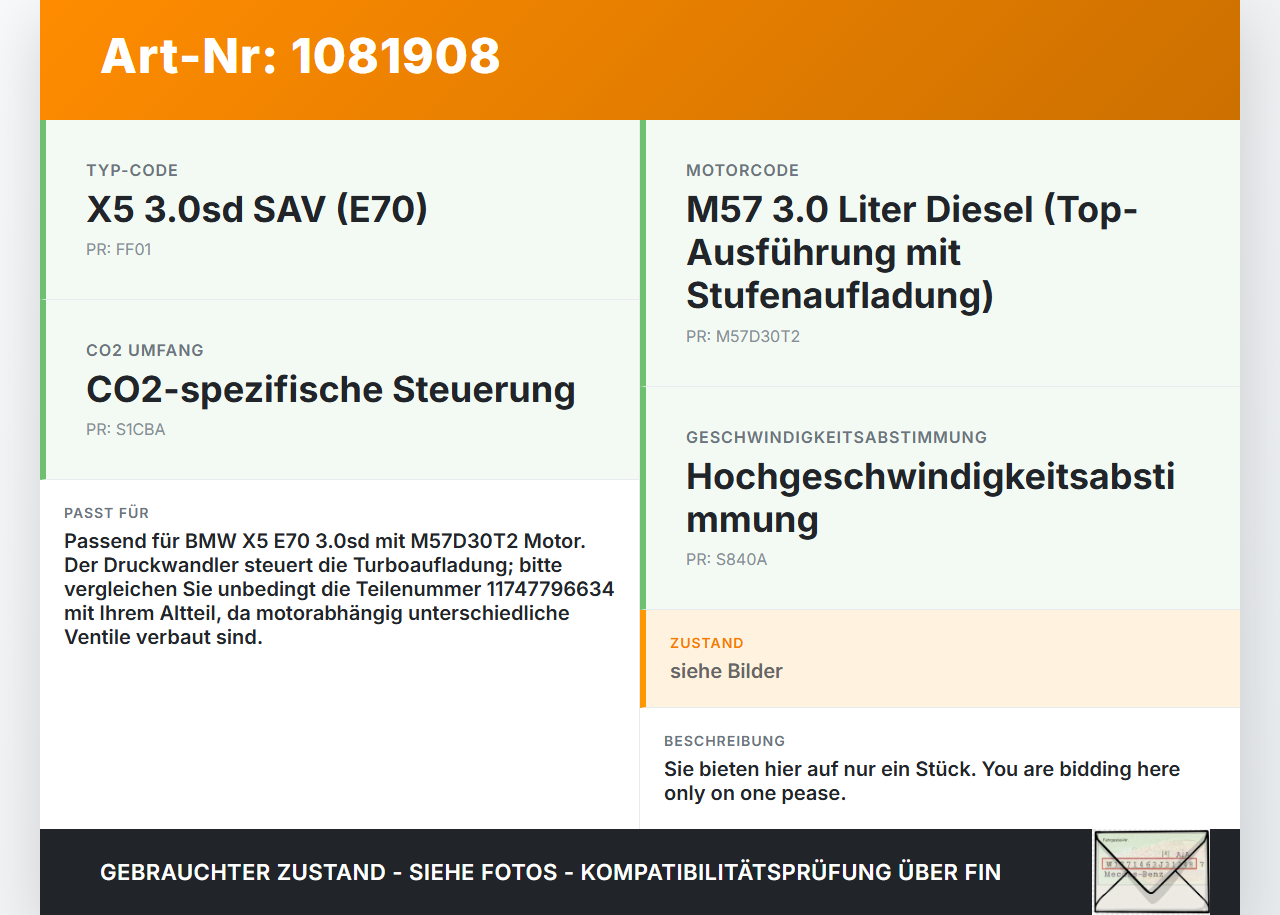Select the "BESCHREIBUNG" label
The height and width of the screenshot is (915, 1280).
click(x=724, y=741)
